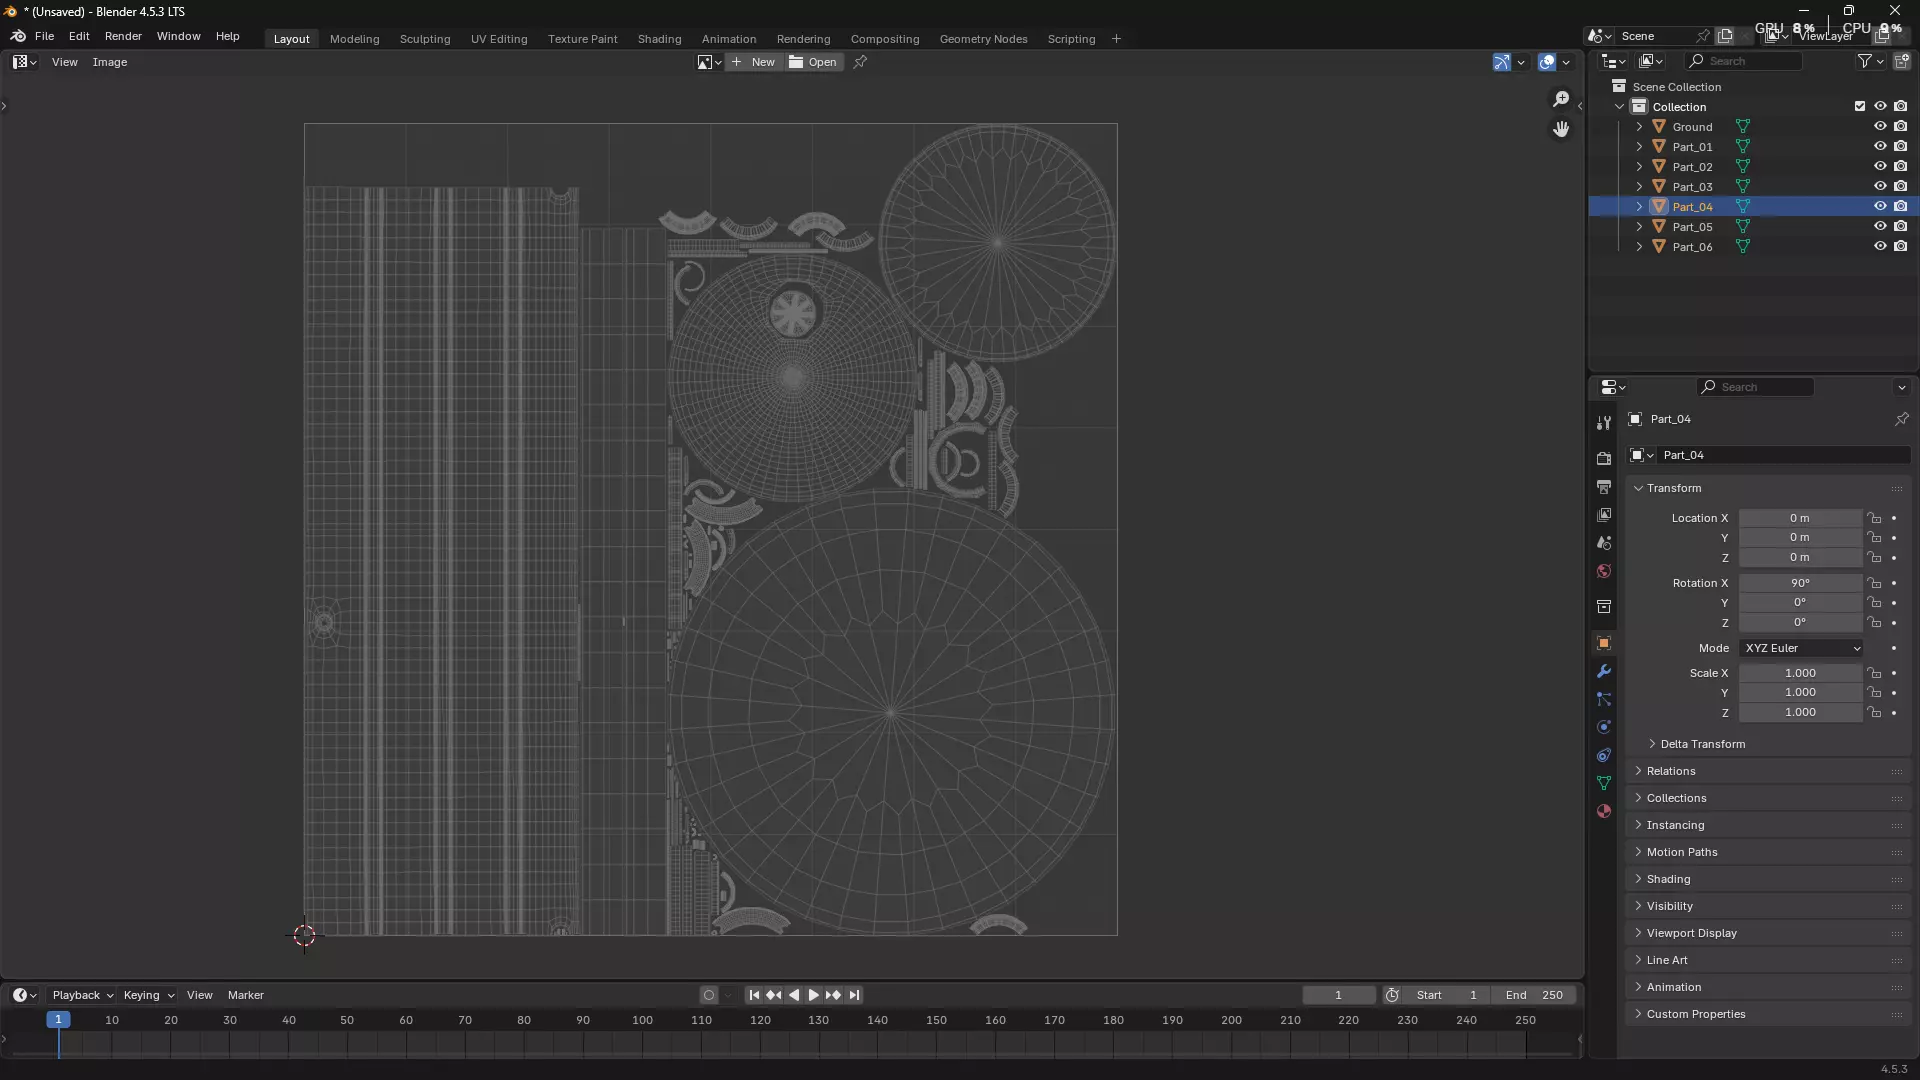
Task: Open the Modifiers properties tab (wrench)
Action: point(1604,671)
